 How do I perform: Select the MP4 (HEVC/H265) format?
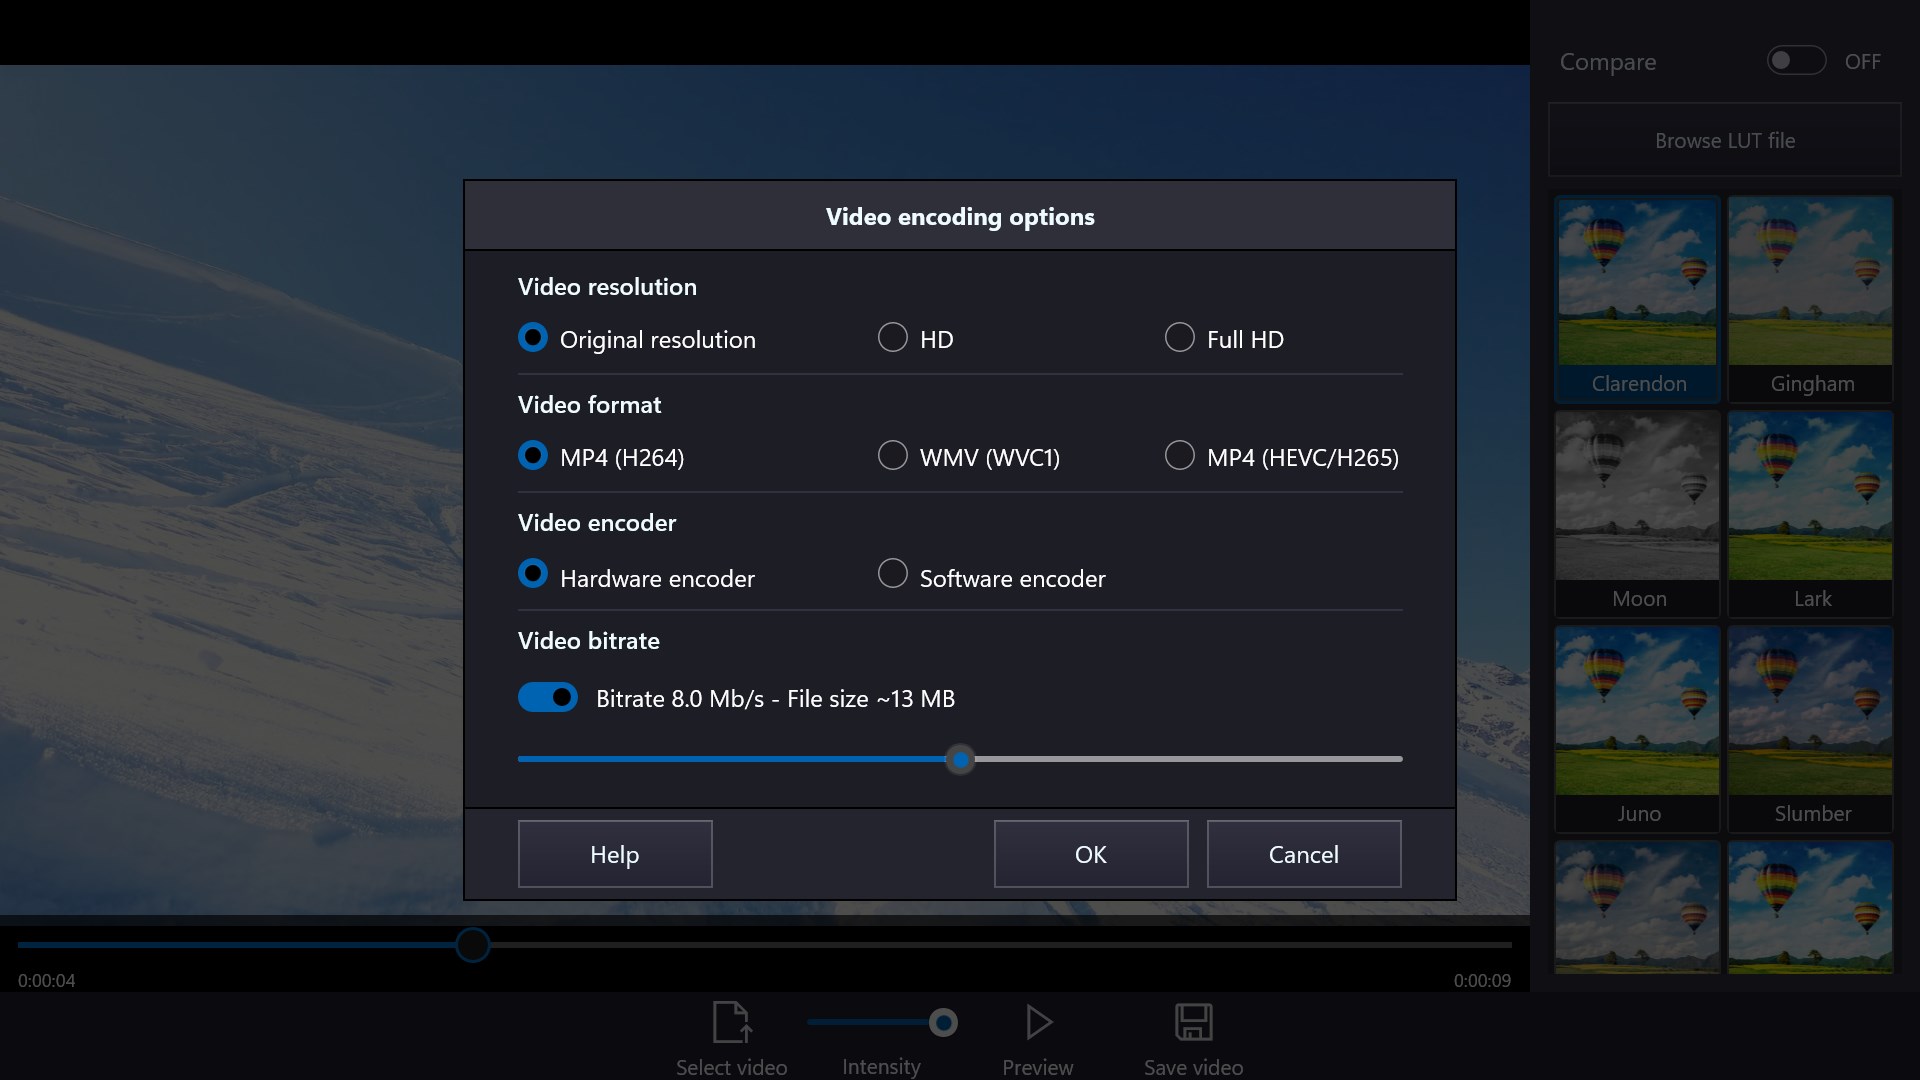[x=1179, y=456]
